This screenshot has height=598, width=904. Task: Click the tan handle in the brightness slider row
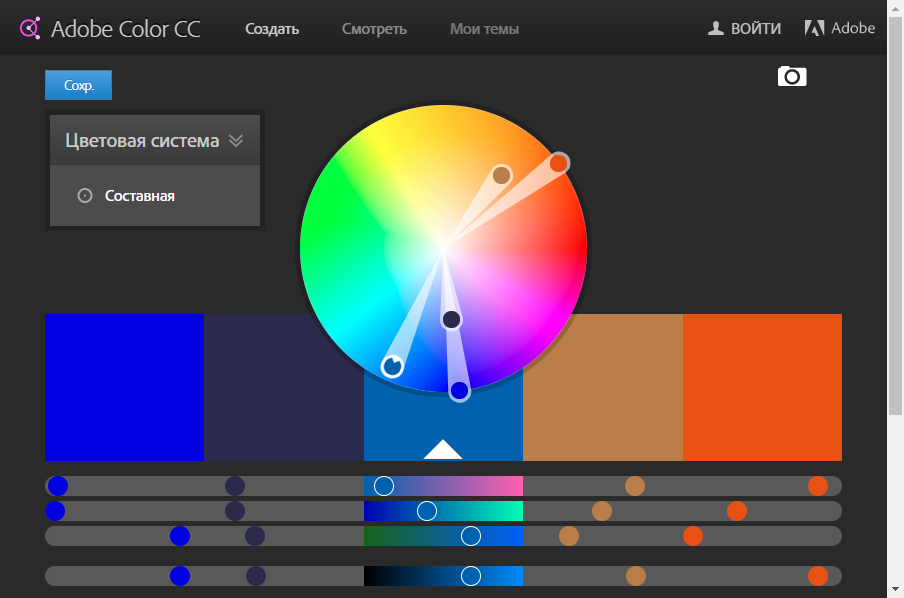point(635,576)
